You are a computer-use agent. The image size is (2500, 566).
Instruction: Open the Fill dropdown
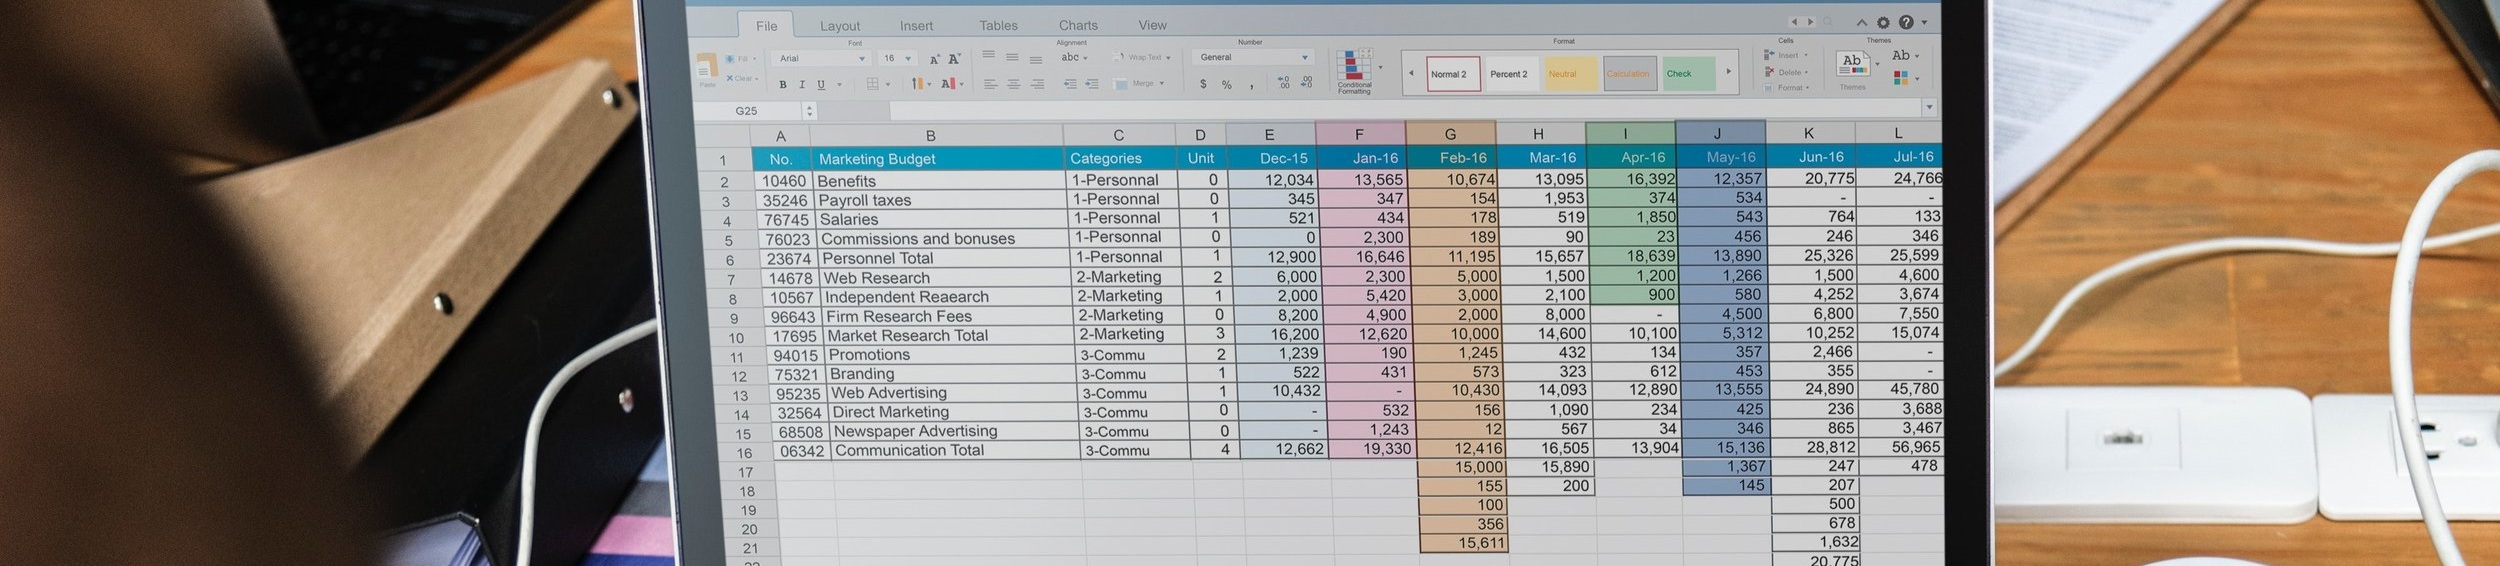pyautogui.click(x=743, y=59)
